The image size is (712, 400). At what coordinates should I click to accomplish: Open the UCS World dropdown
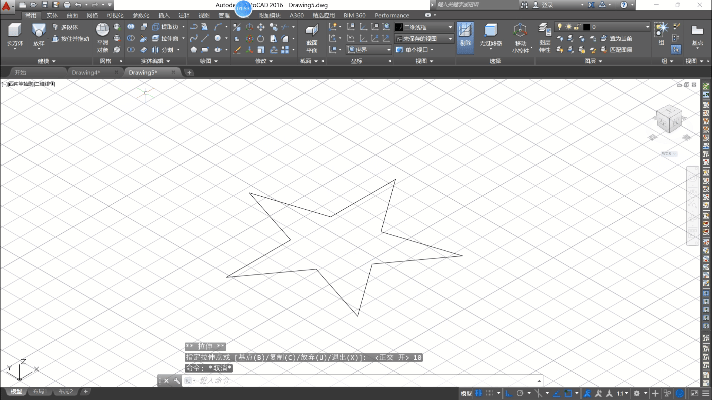pos(369,49)
